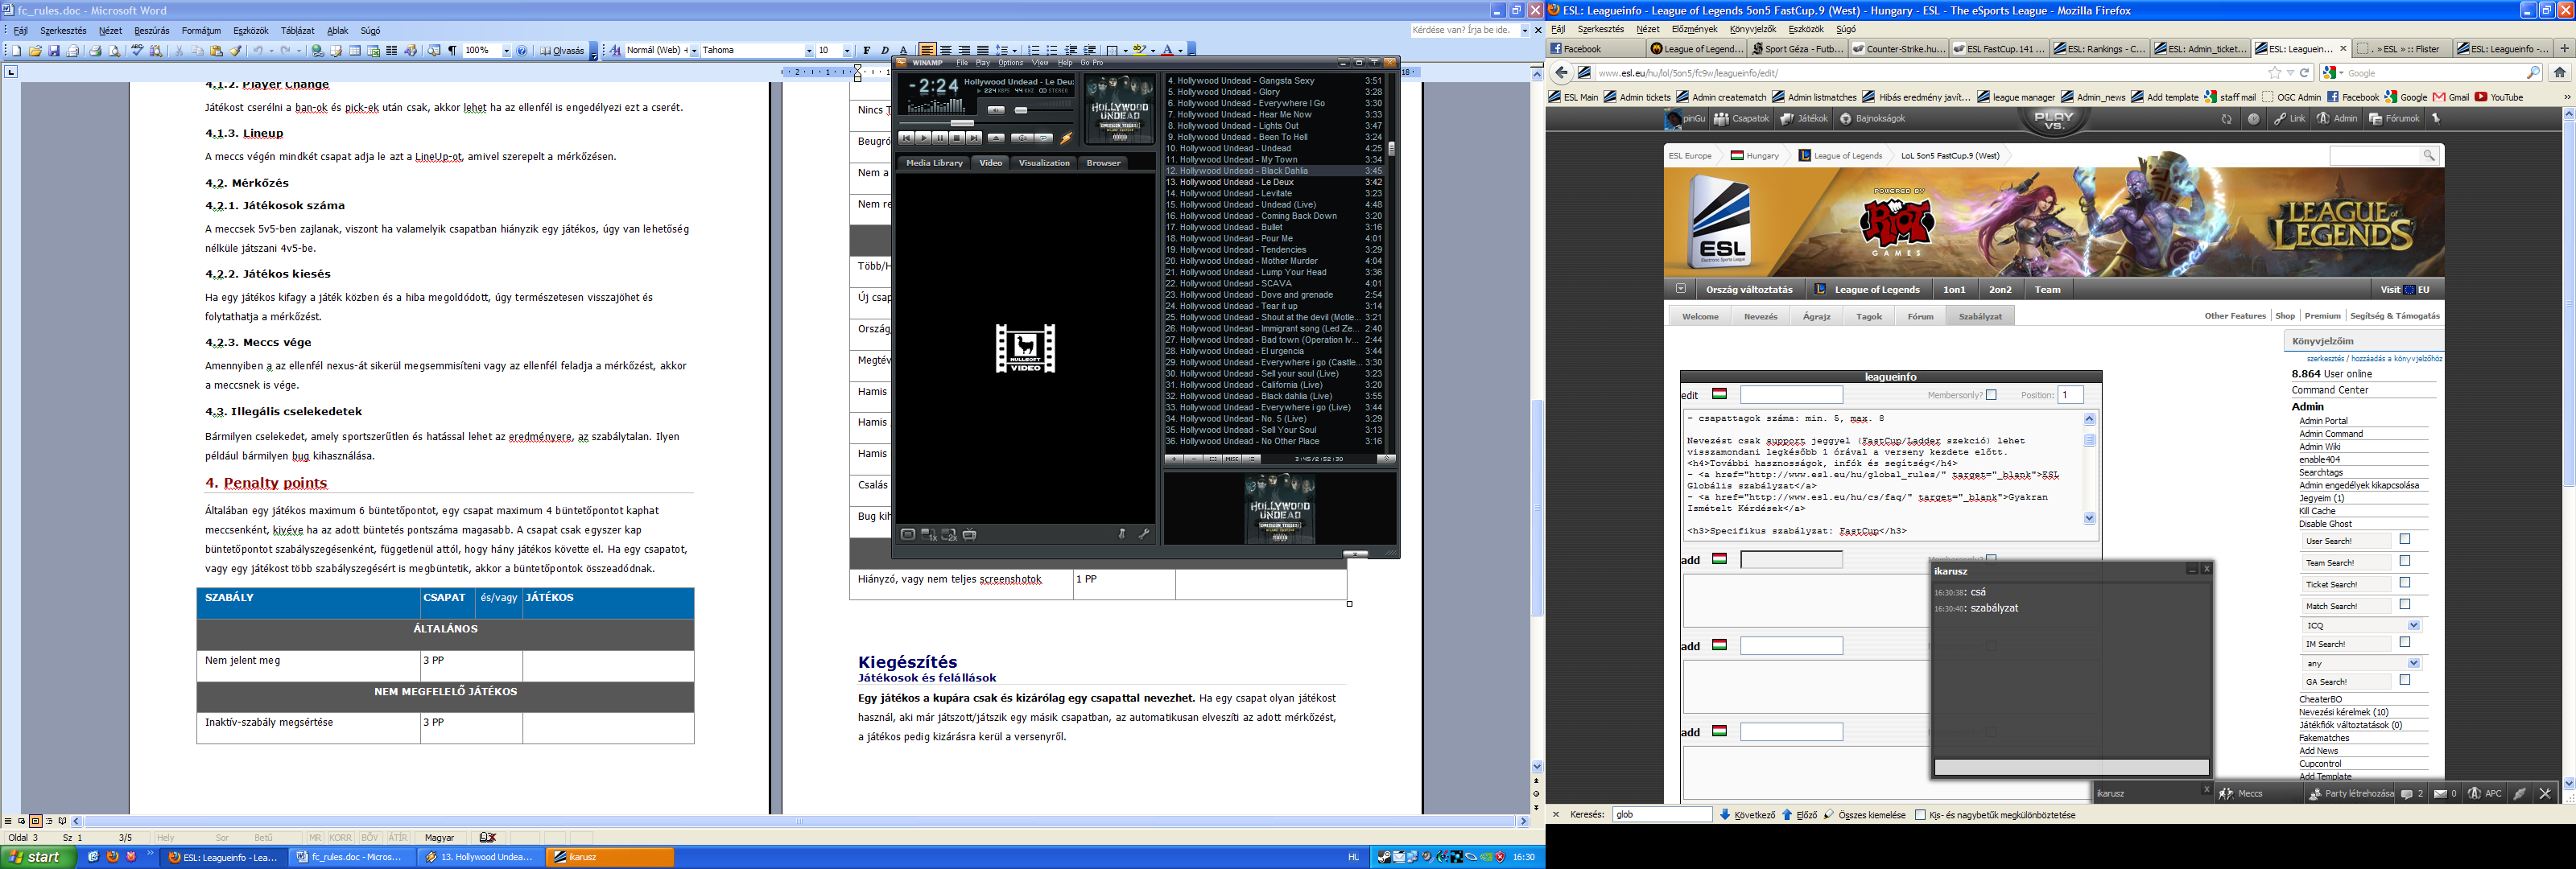Click the Kill Cache link

(x=2317, y=511)
